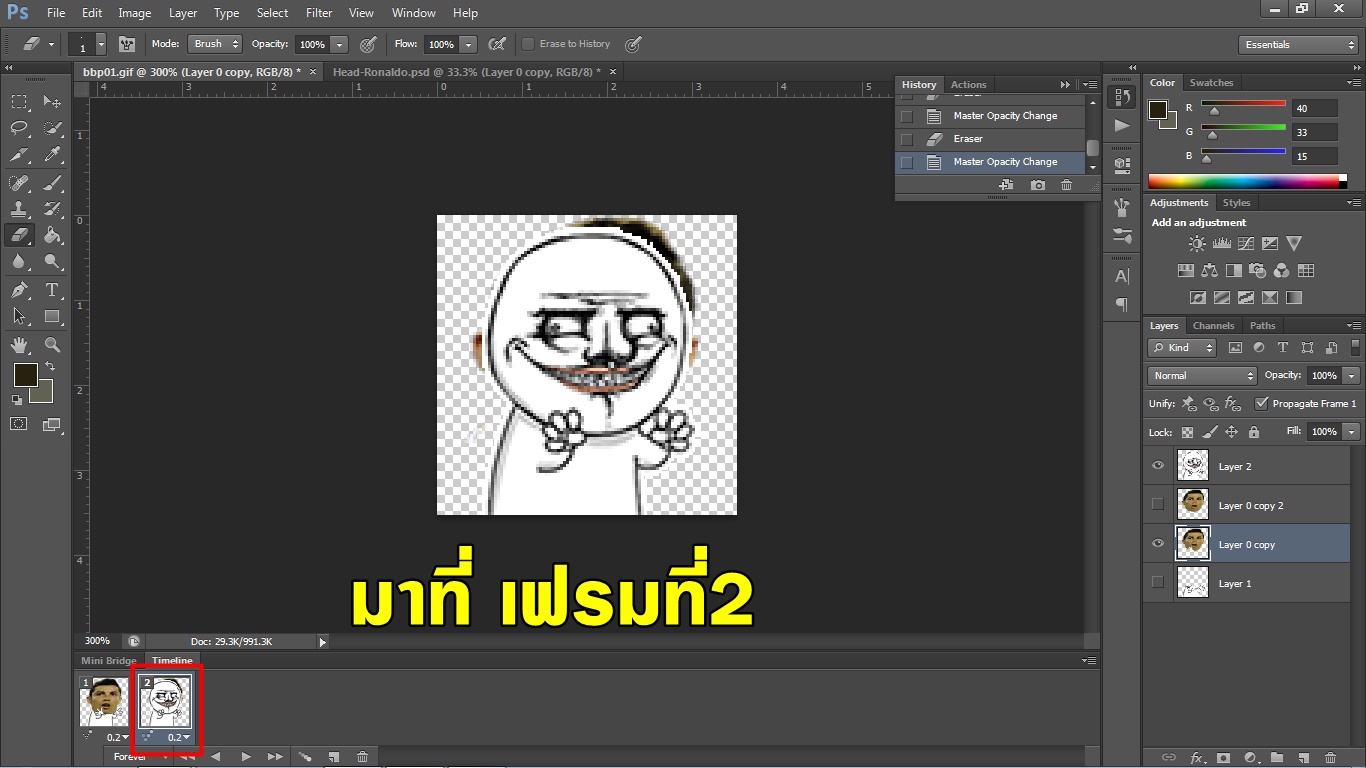Open the layer blend mode Normal dropdown
This screenshot has width=1366, height=768.
(1202, 376)
